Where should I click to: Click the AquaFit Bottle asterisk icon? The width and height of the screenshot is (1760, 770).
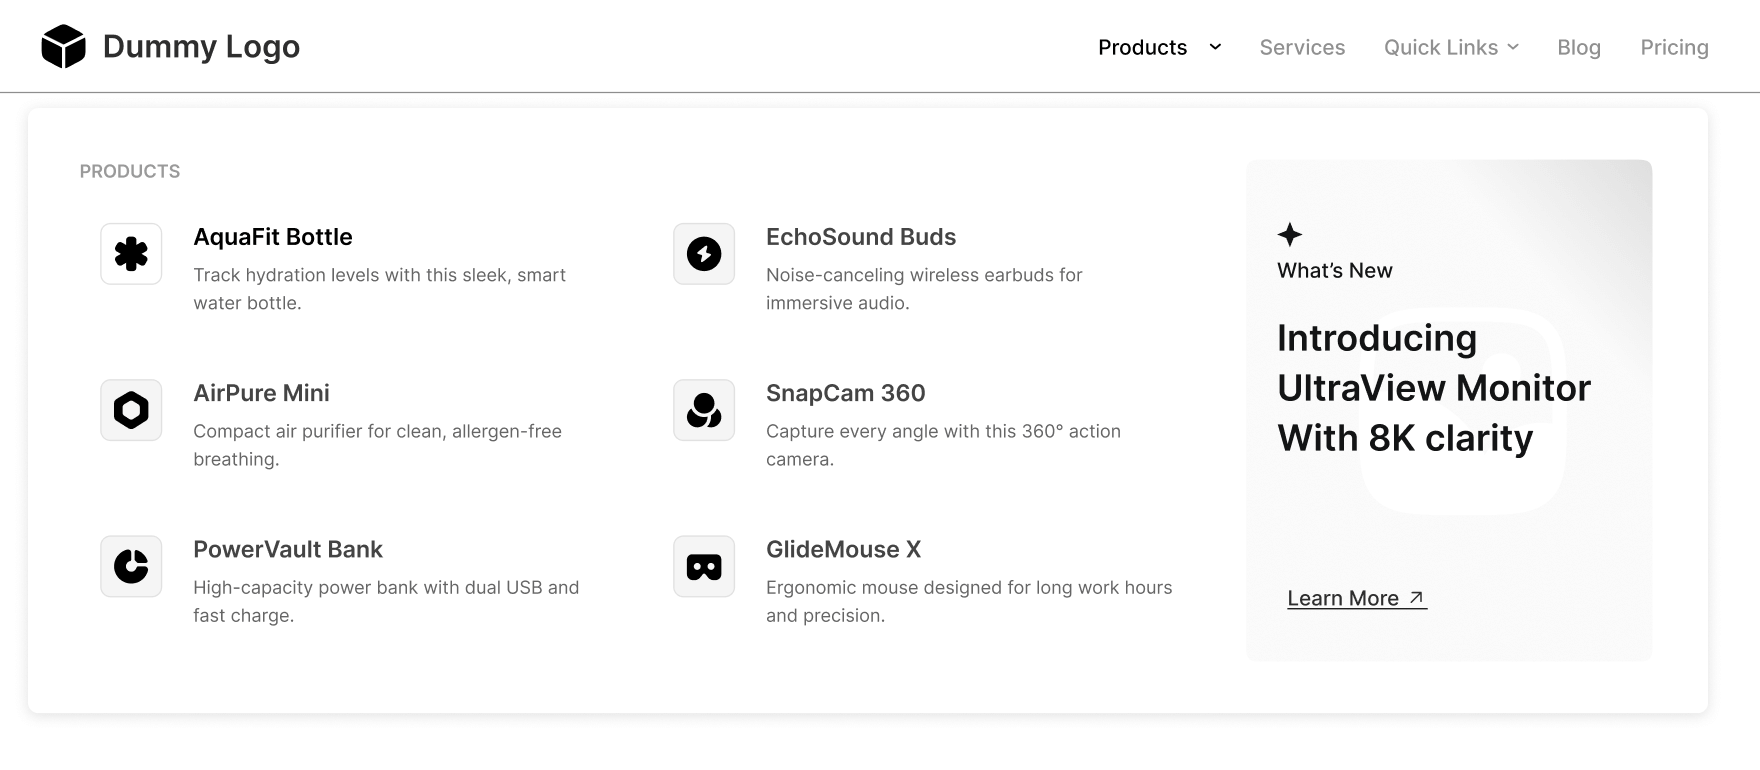pyautogui.click(x=131, y=254)
